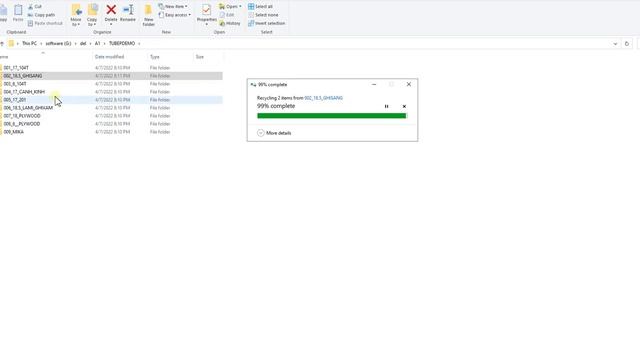Sort by the Date modified column header
Screen dimensions: 640x360
coord(109,57)
